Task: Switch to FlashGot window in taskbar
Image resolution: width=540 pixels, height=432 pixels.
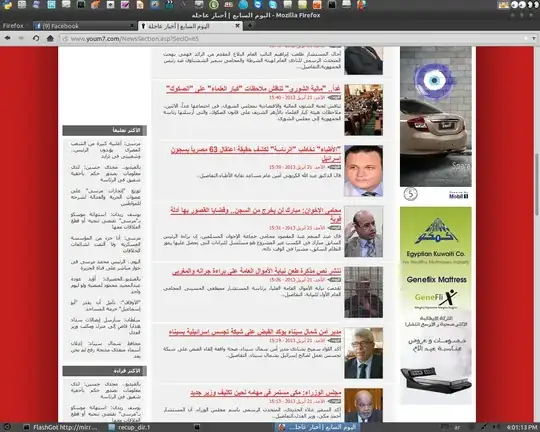Action: (x=61, y=428)
